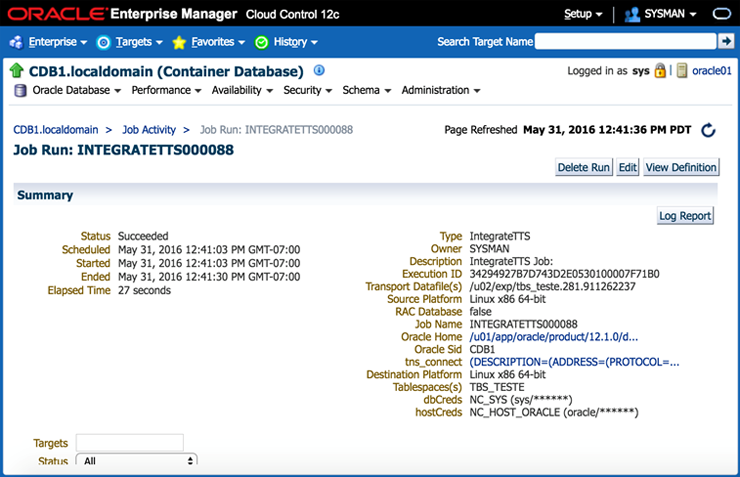Image resolution: width=740 pixels, height=477 pixels.
Task: Open the Oracle Home path link
Action: point(553,337)
